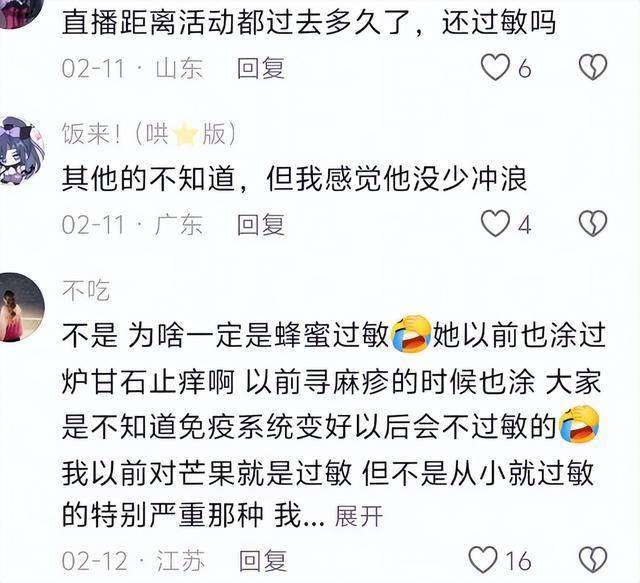Tap the like count 6
Image resolution: width=640 pixels, height=583 pixels.
tap(525, 68)
